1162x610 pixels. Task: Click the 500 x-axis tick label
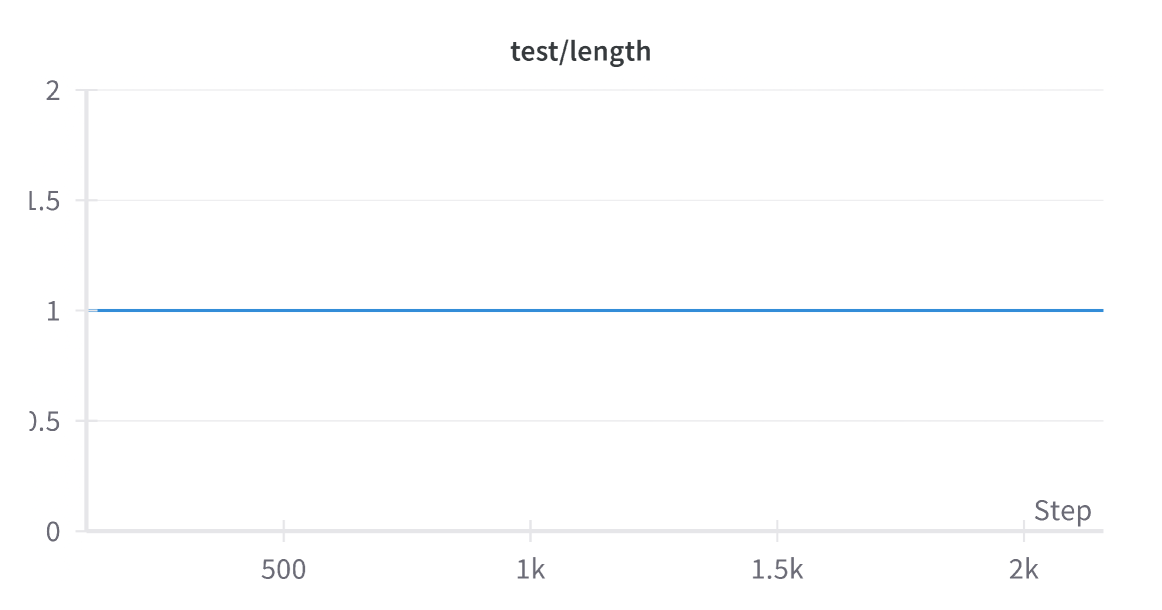283,571
